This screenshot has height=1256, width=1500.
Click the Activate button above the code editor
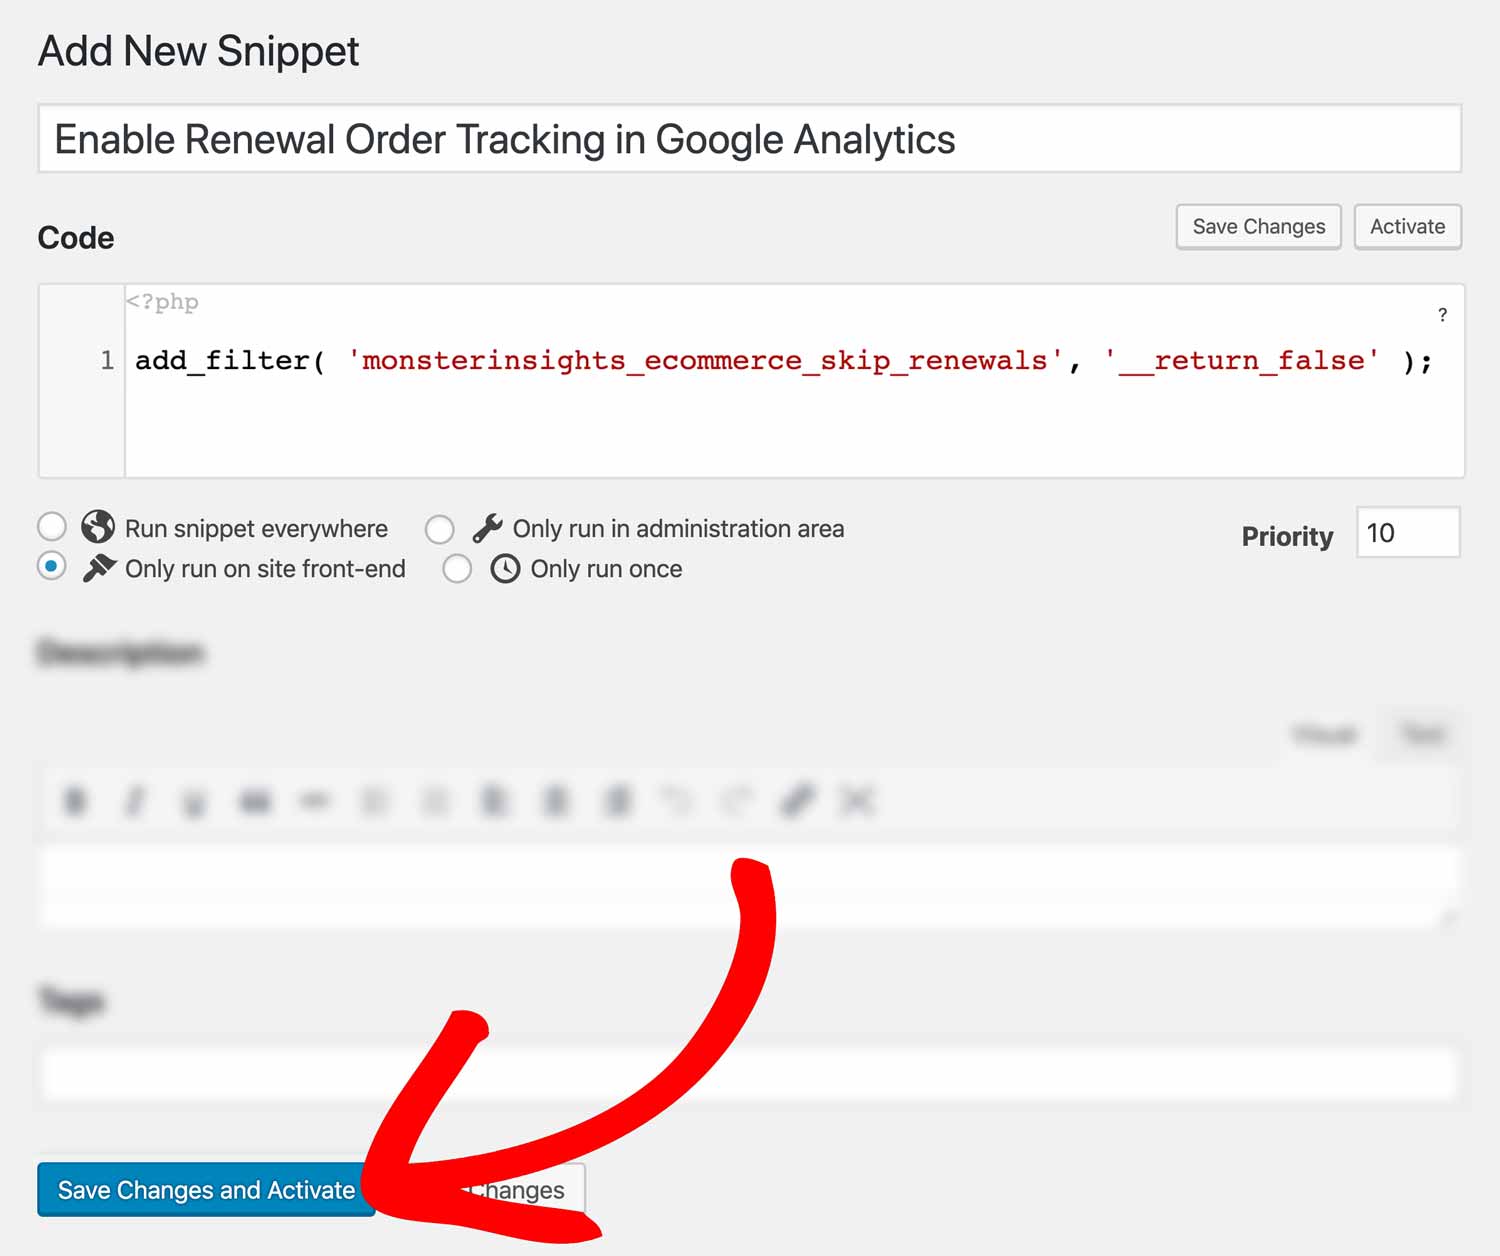(1407, 227)
